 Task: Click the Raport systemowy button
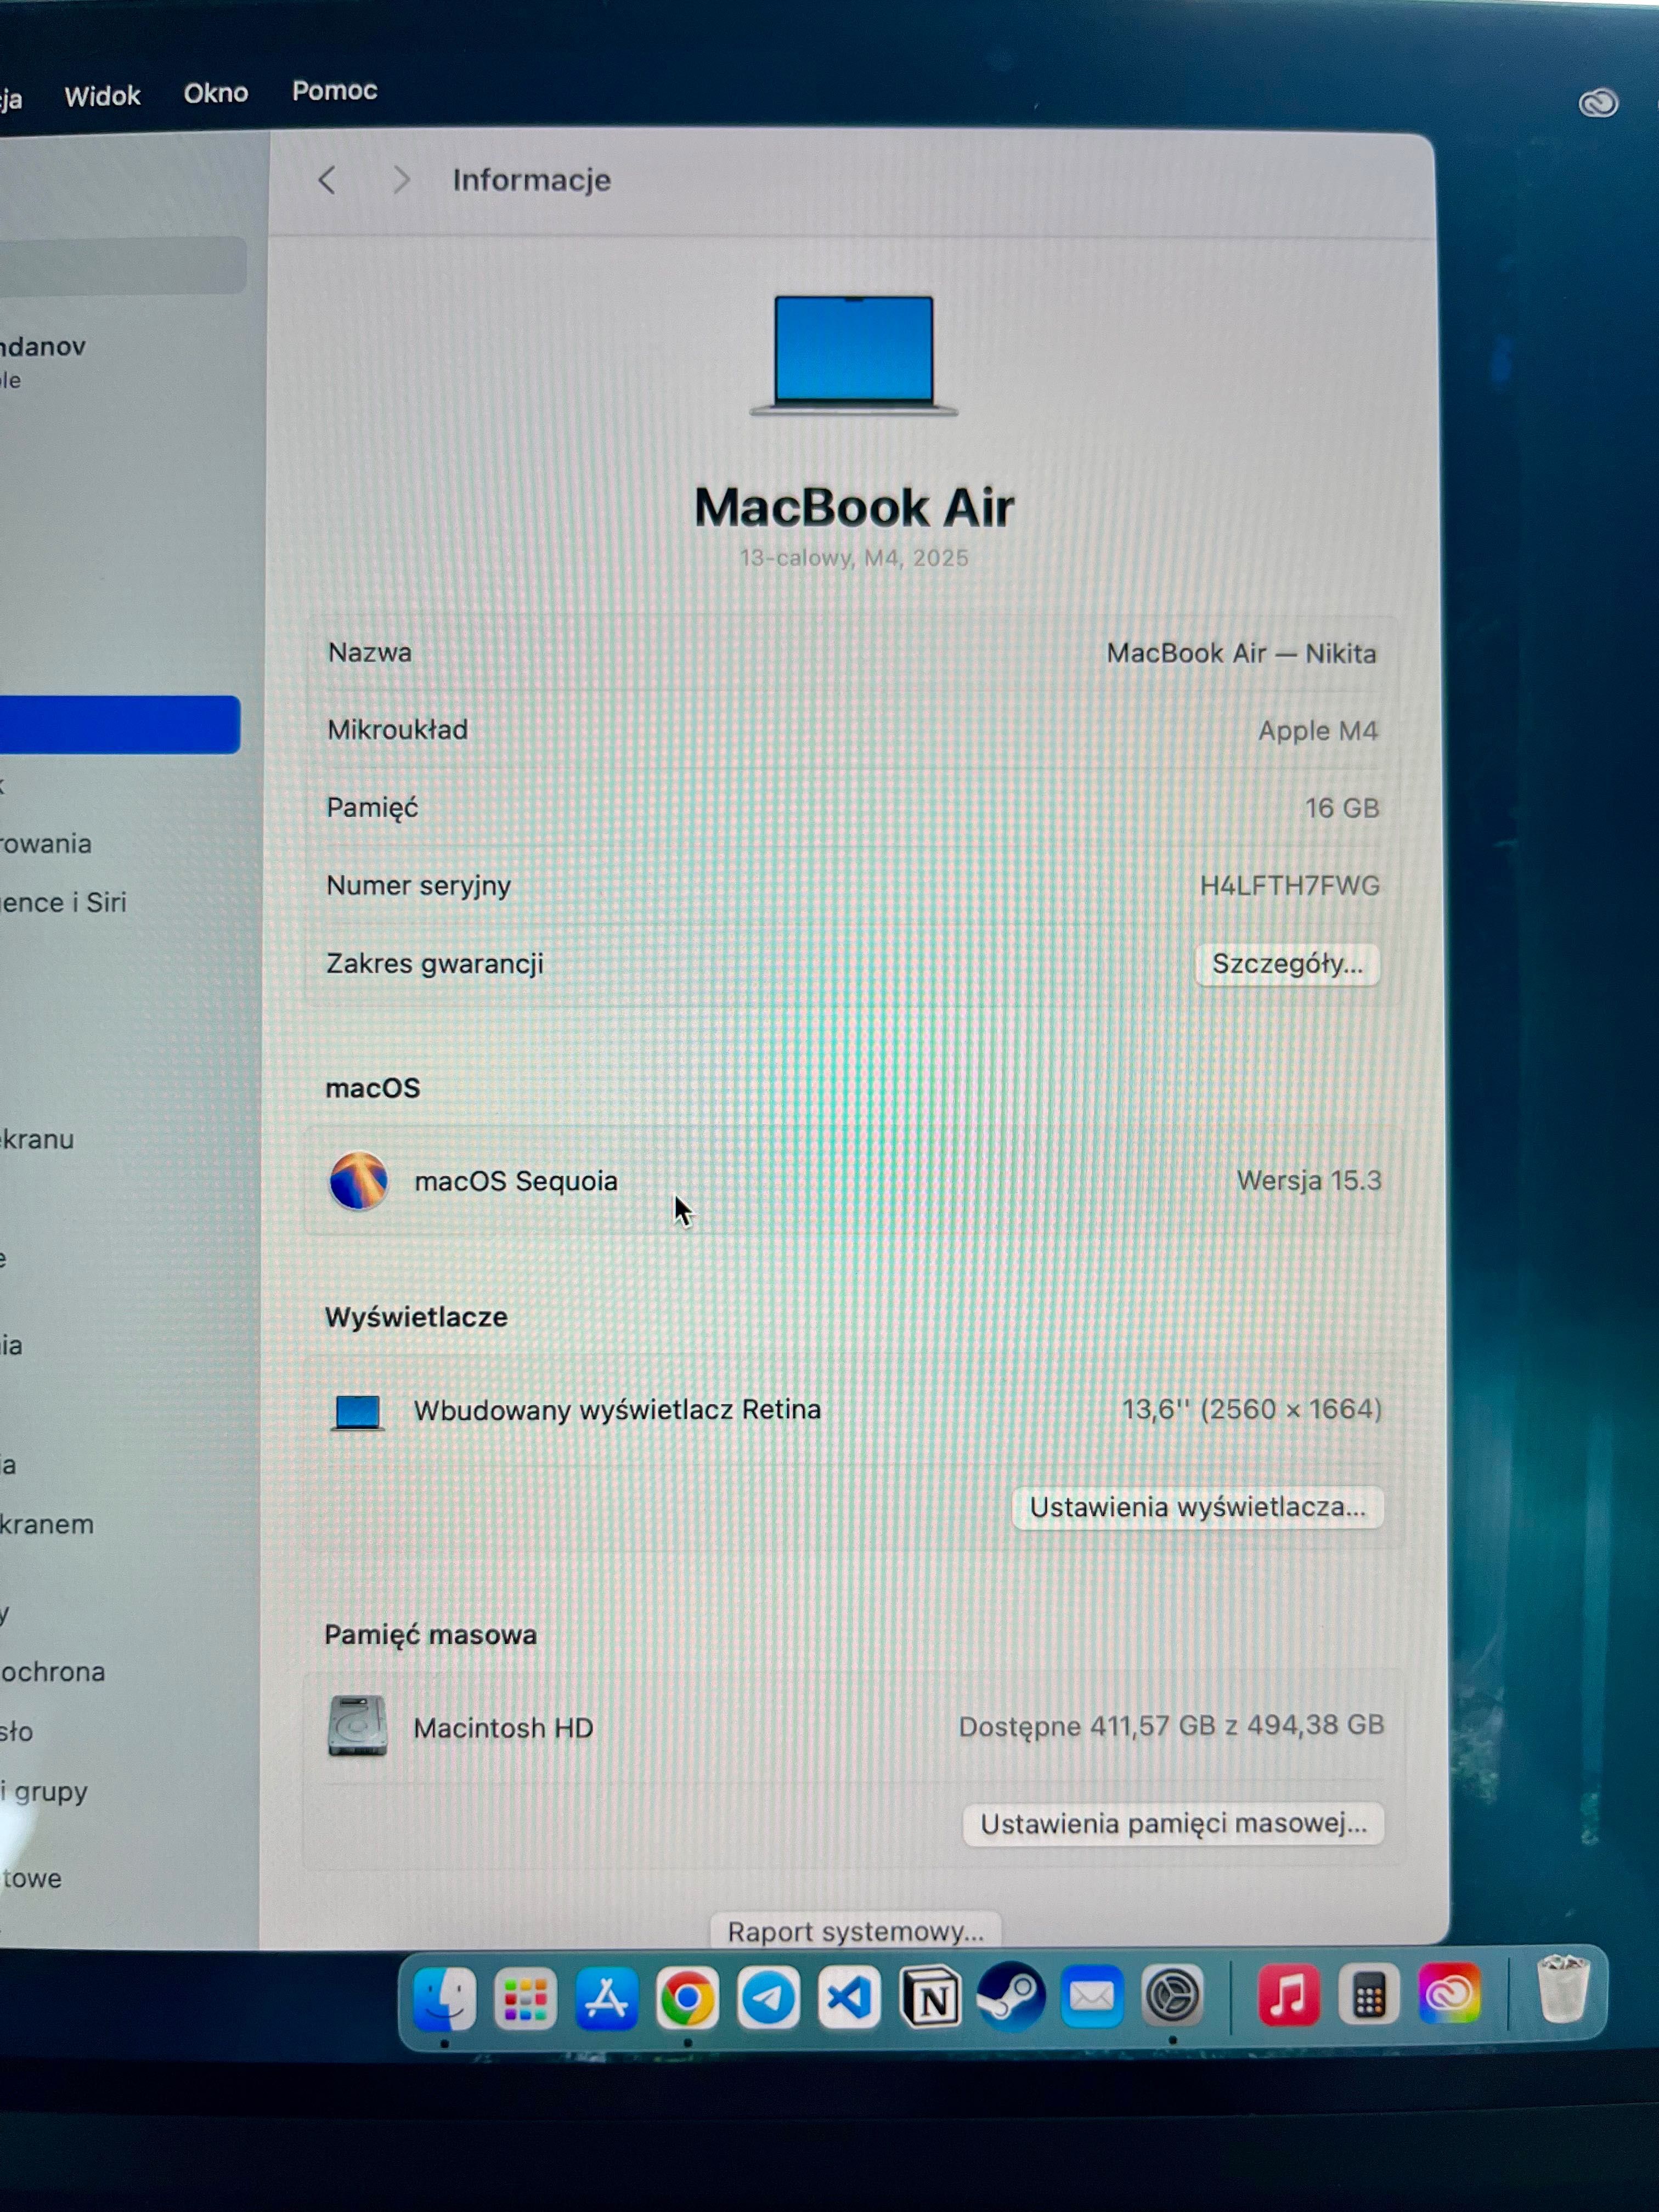[x=855, y=1931]
